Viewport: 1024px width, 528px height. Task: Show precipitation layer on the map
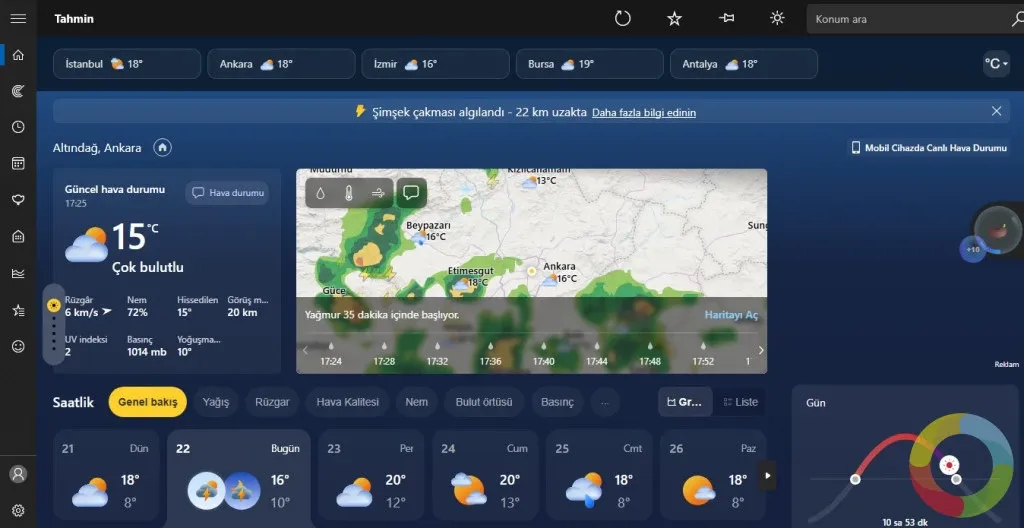click(321, 193)
